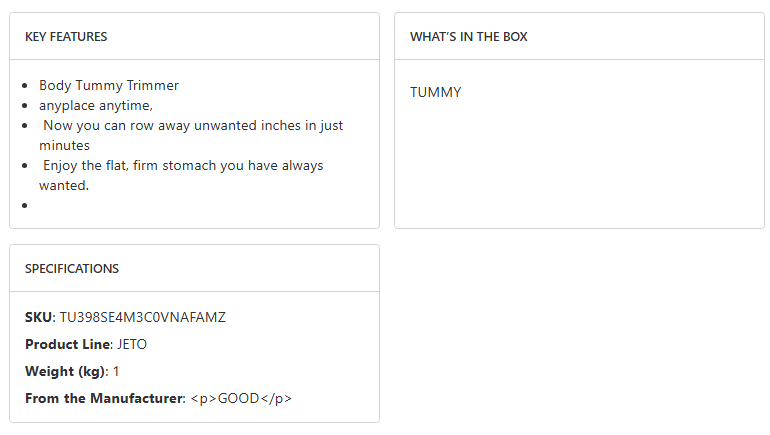Click the WHAT'S IN THE BOX heading
The width and height of the screenshot is (770, 435).
(469, 37)
